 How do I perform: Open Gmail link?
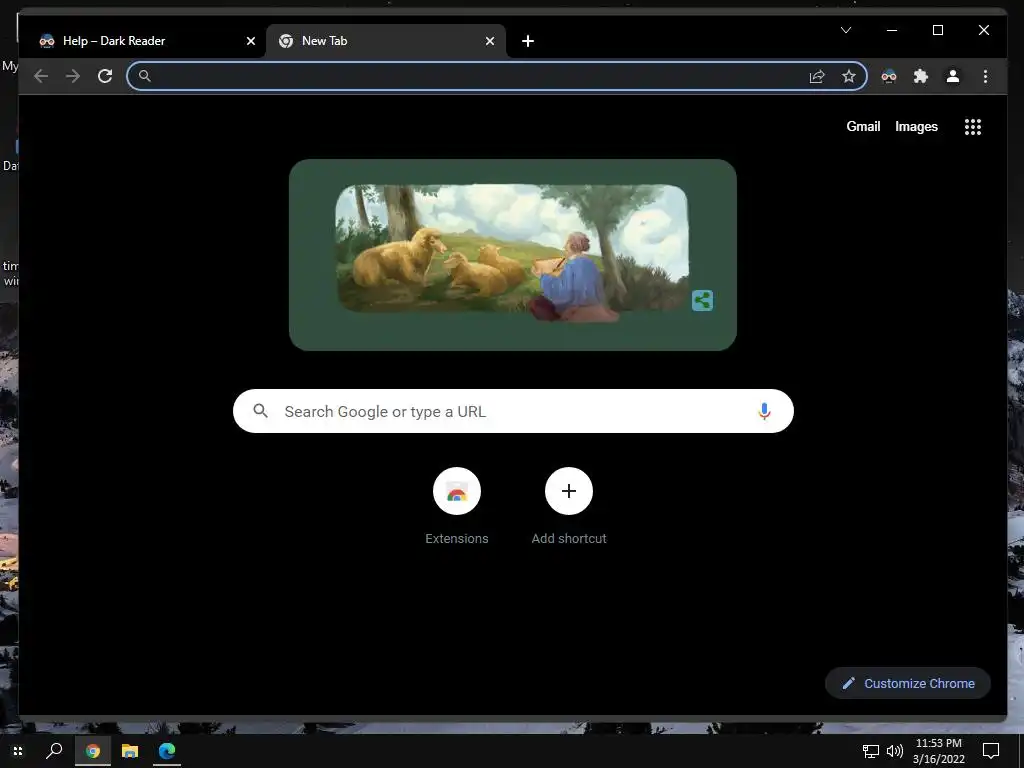(x=863, y=127)
